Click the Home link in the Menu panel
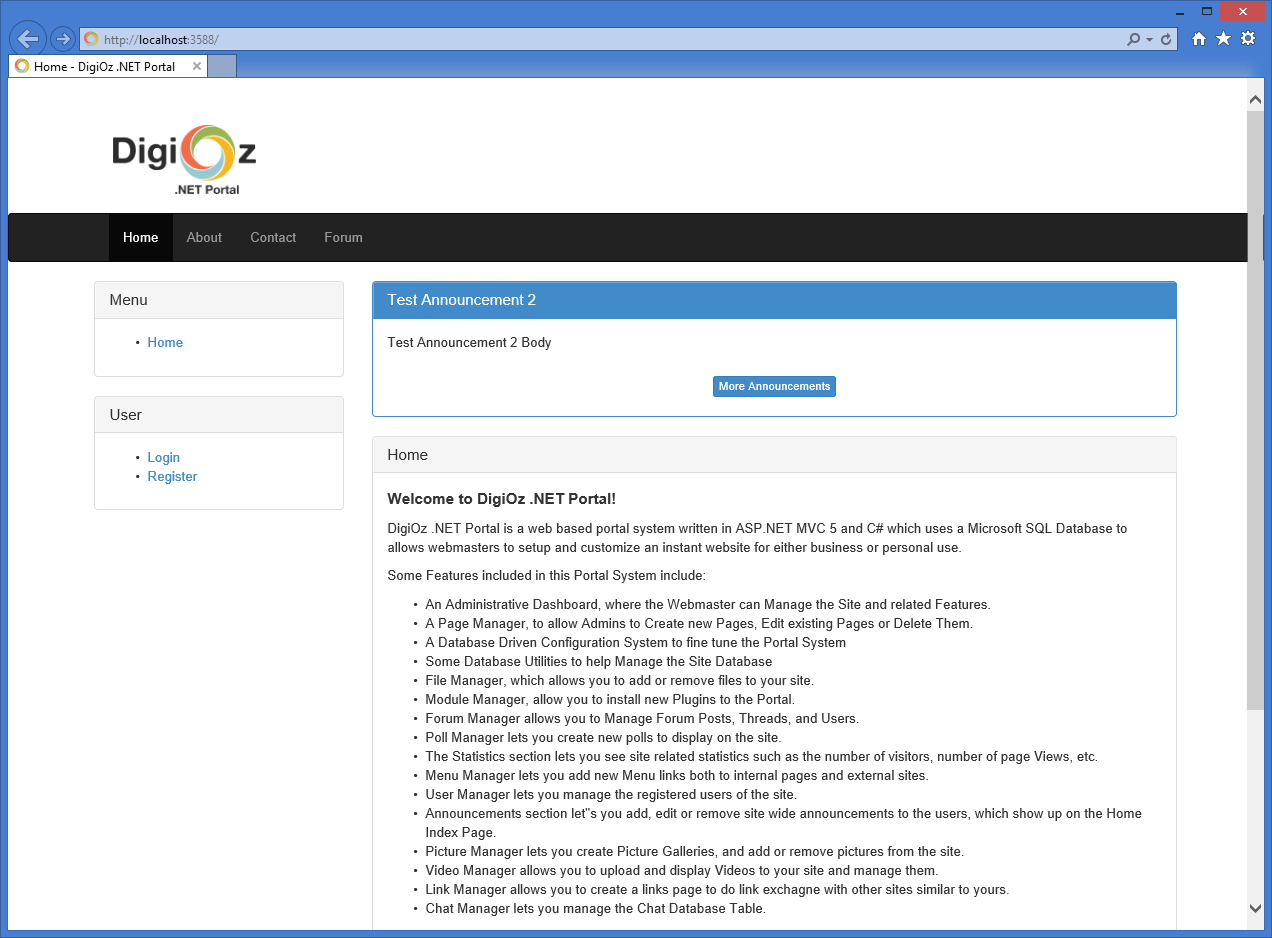 pyautogui.click(x=165, y=342)
